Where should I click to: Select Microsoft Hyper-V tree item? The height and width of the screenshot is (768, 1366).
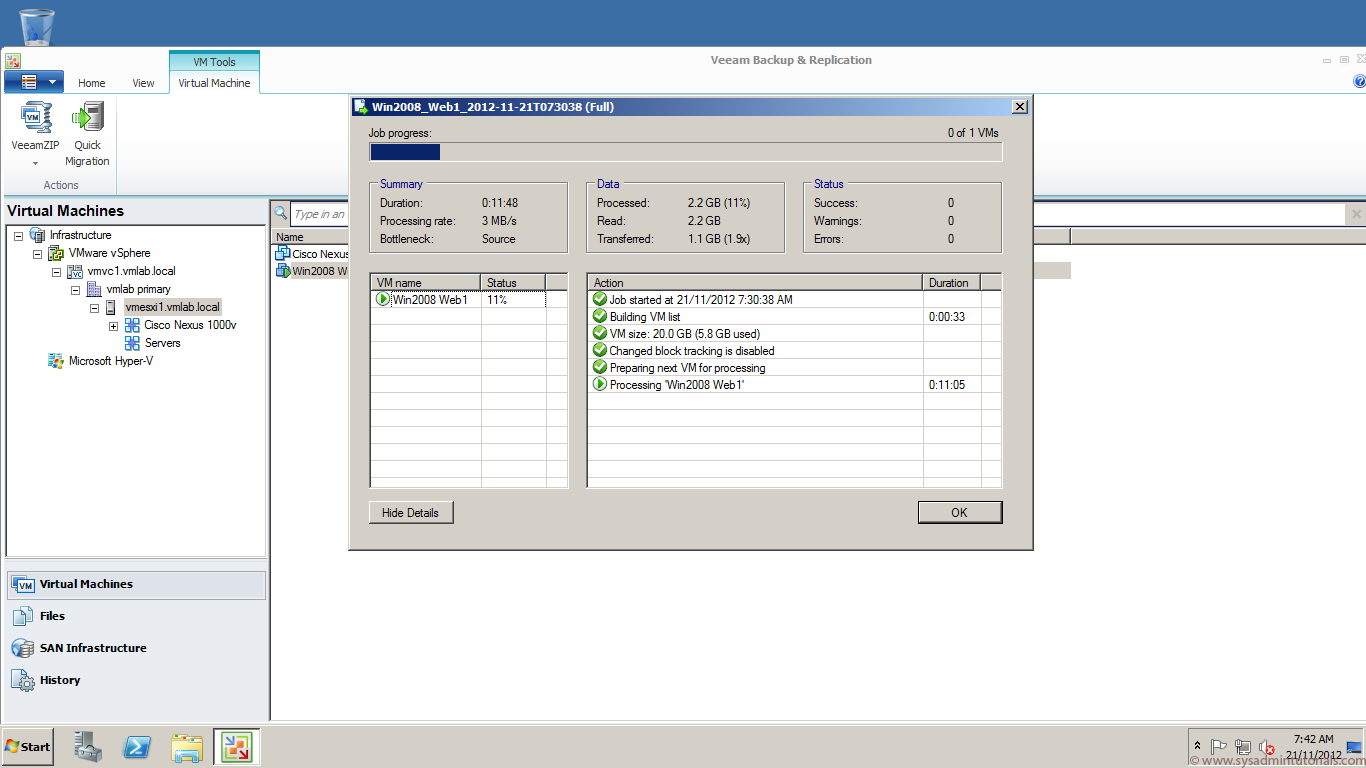[111, 361]
